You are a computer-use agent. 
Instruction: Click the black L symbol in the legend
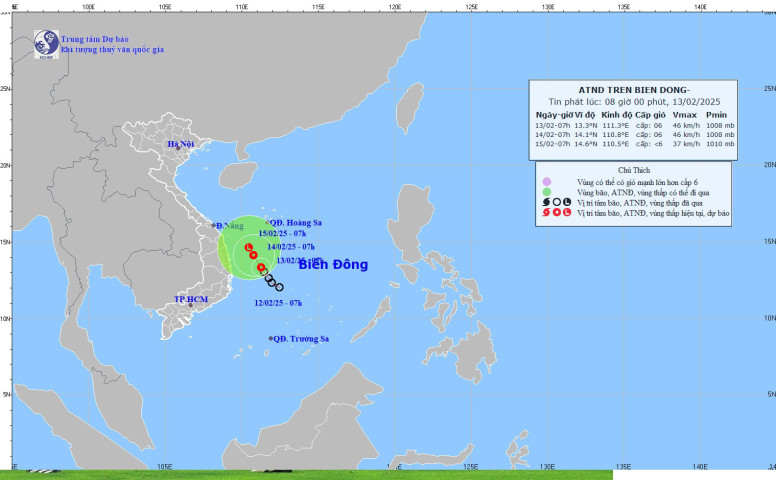click(567, 202)
